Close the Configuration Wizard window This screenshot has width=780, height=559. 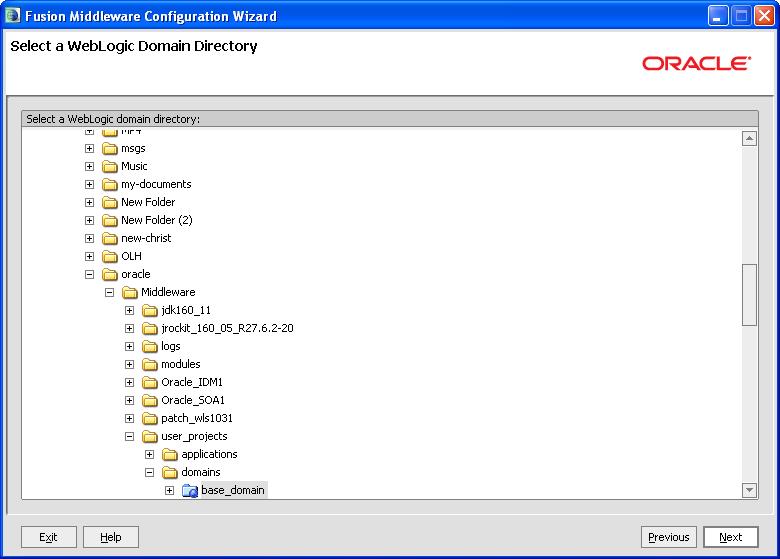point(764,16)
